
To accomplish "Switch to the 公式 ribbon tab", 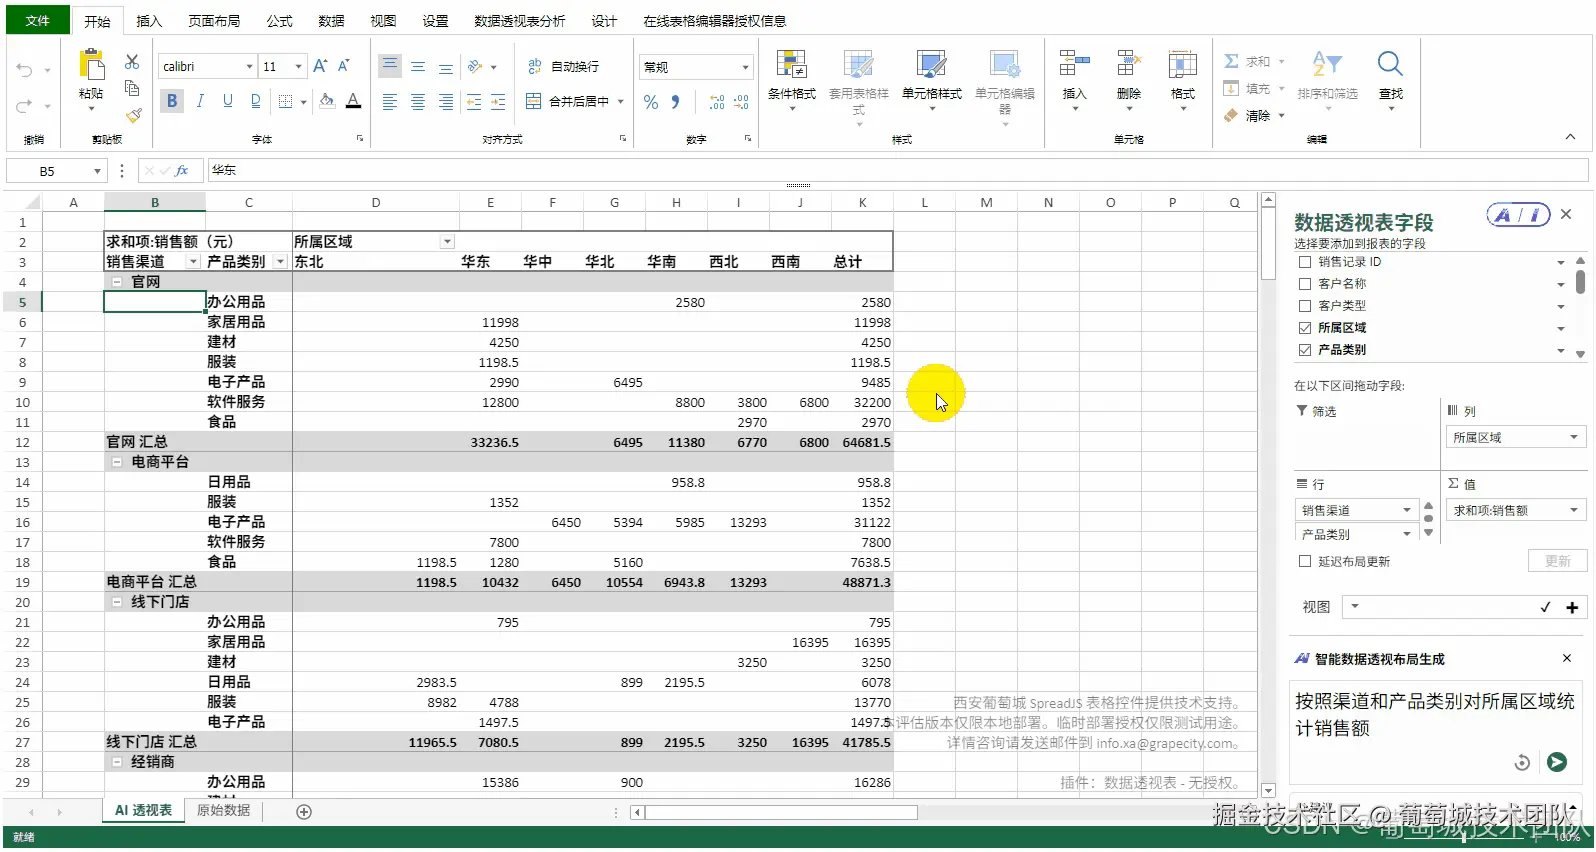I will click(x=280, y=21).
